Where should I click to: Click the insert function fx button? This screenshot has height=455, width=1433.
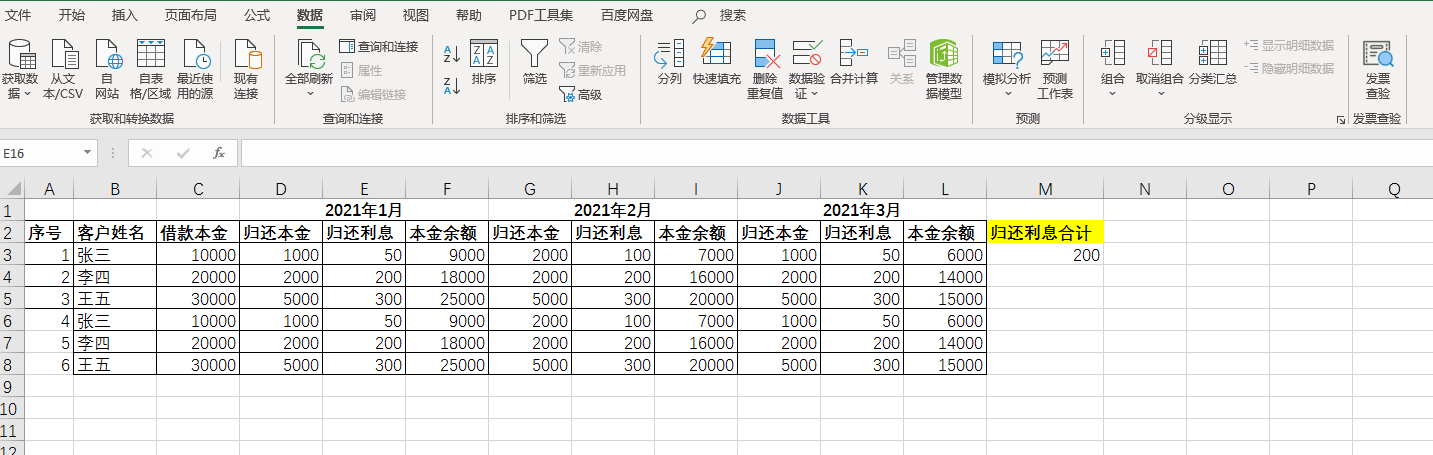point(219,154)
